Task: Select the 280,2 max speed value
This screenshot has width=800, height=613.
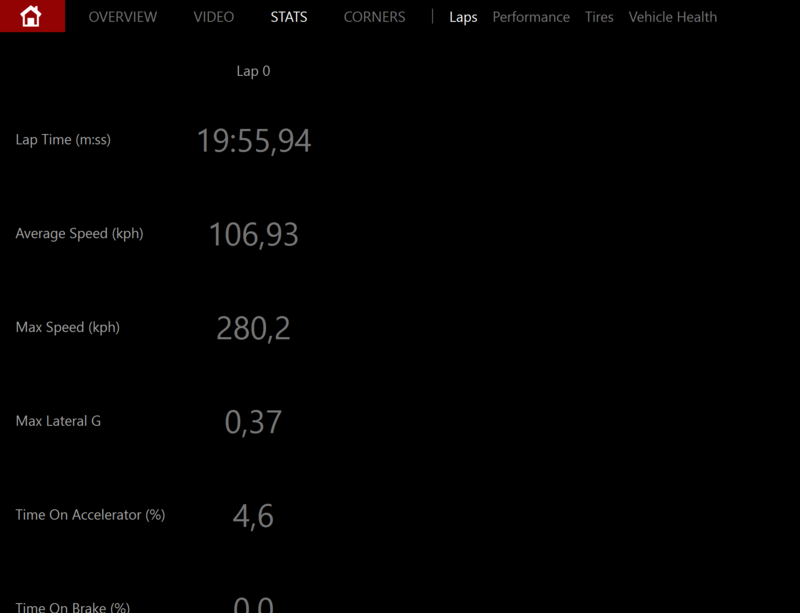Action: coord(253,329)
